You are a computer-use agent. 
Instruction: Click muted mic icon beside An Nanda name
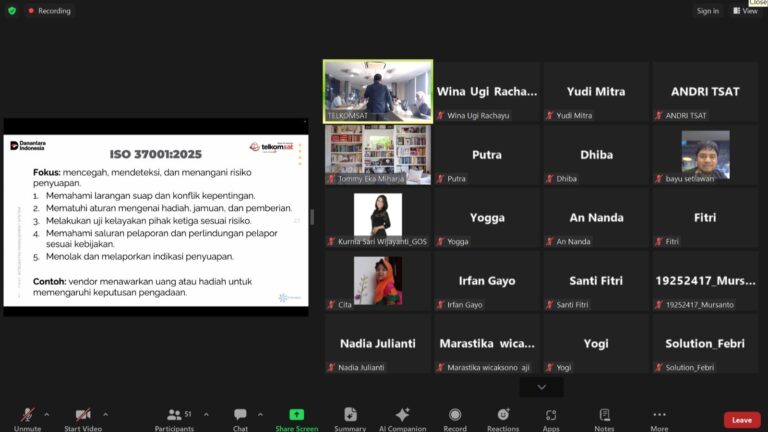[x=550, y=241]
